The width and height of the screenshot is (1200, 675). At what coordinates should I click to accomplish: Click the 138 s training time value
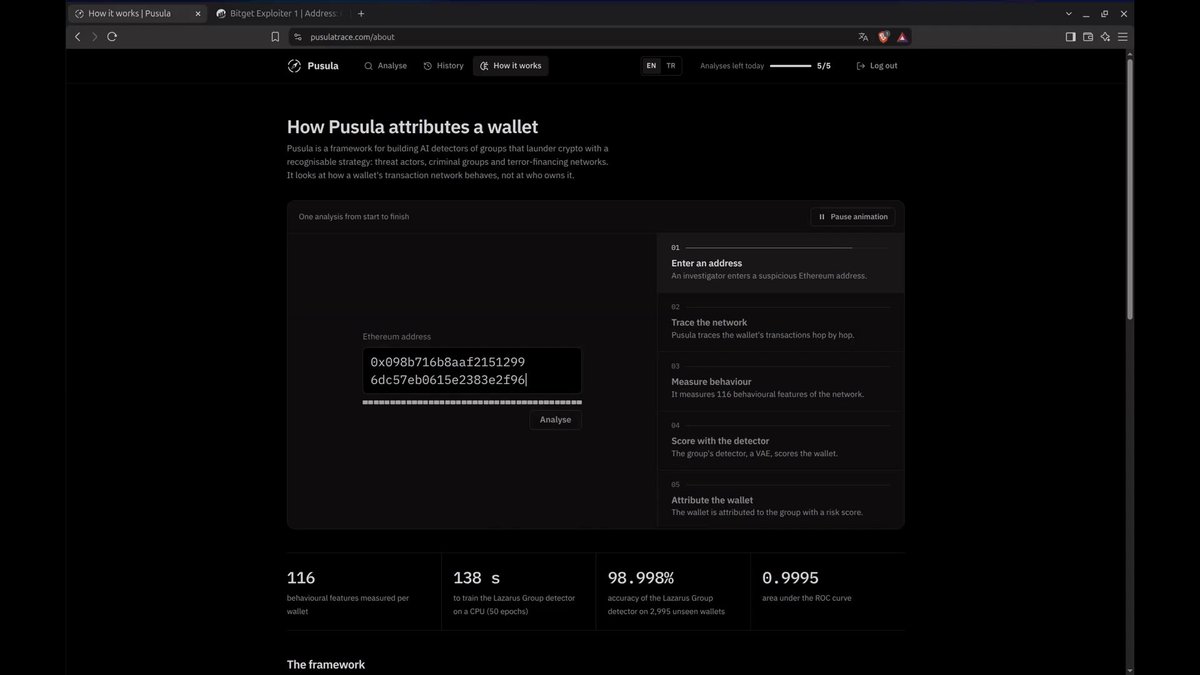tap(477, 578)
